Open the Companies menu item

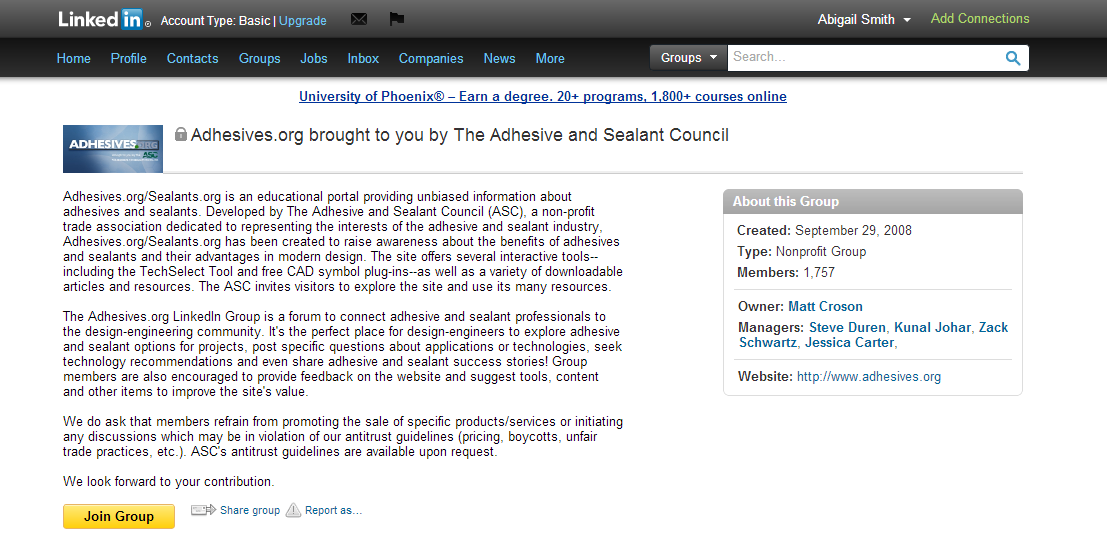coord(431,58)
